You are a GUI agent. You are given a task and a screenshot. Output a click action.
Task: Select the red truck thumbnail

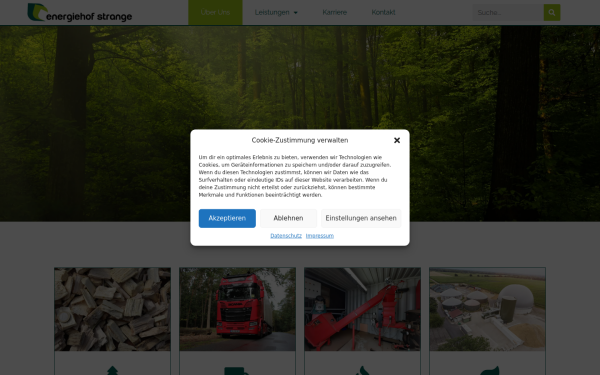click(237, 309)
